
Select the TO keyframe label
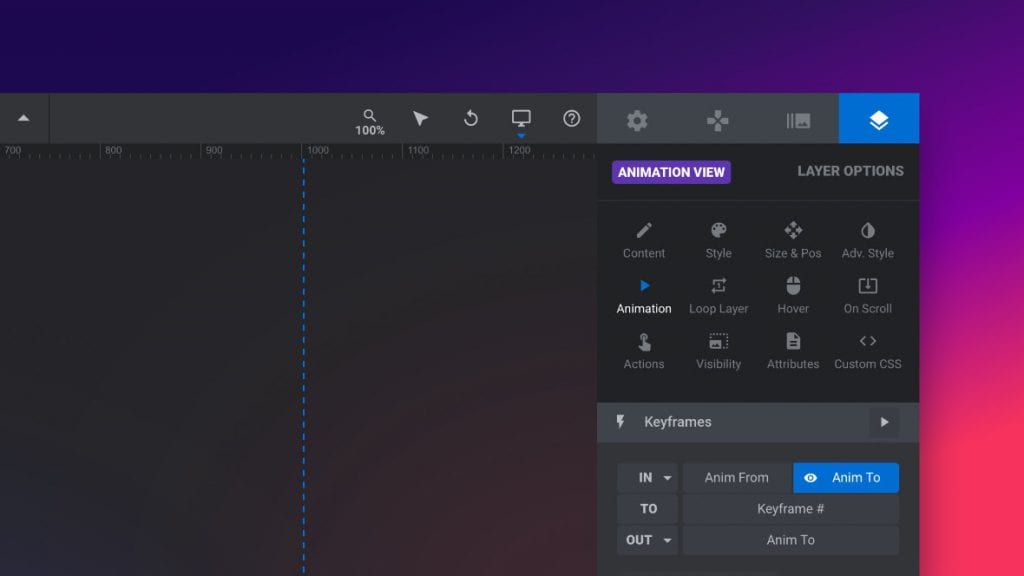(x=648, y=509)
